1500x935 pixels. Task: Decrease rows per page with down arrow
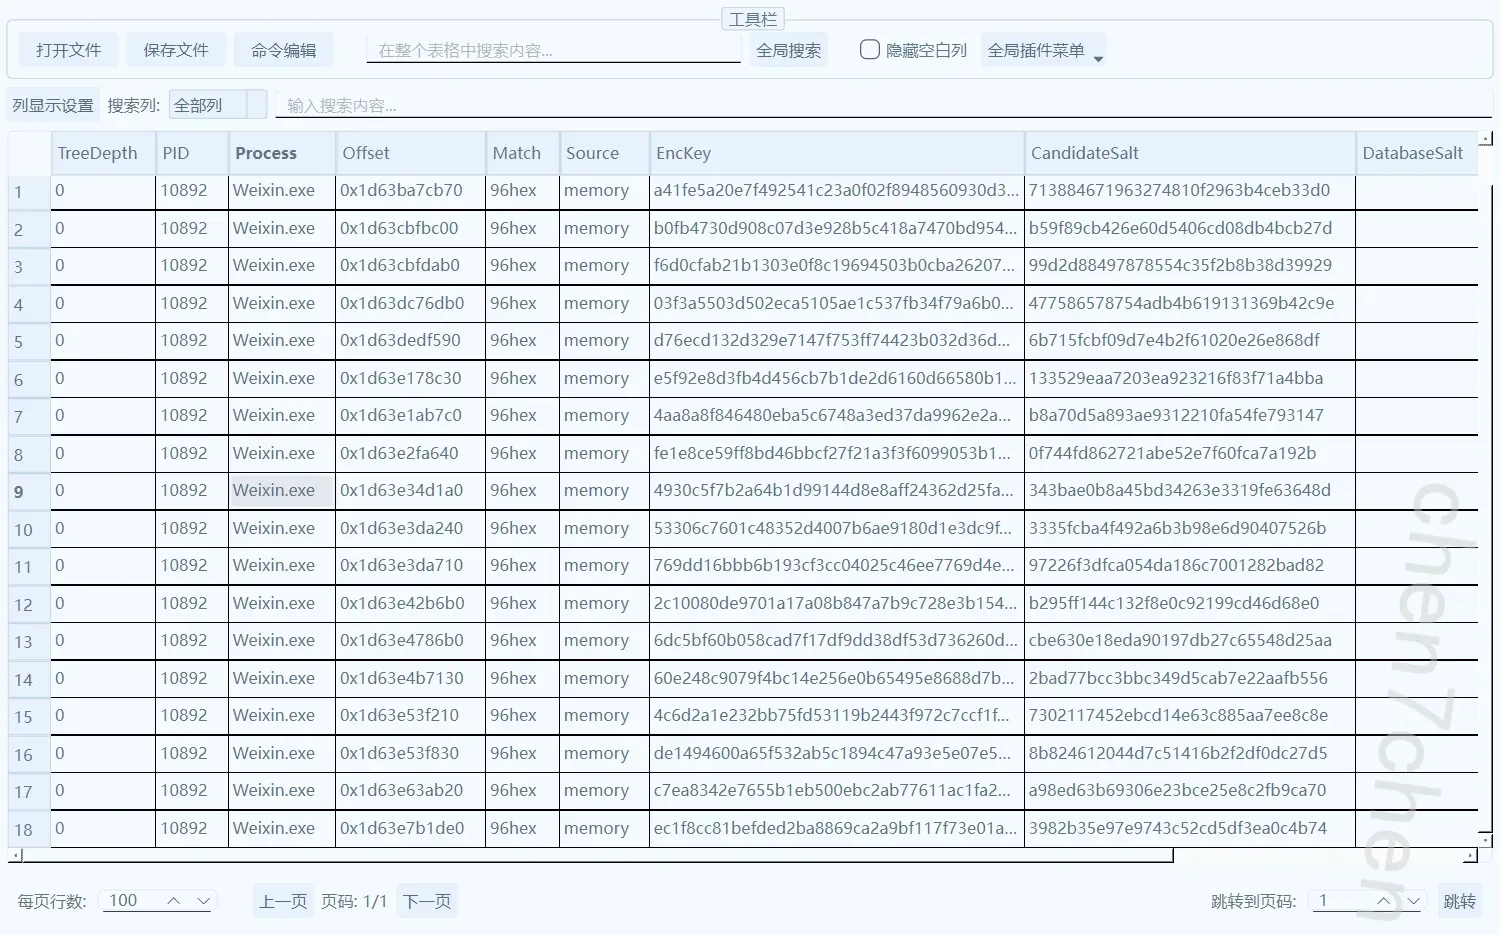pyautogui.click(x=203, y=901)
